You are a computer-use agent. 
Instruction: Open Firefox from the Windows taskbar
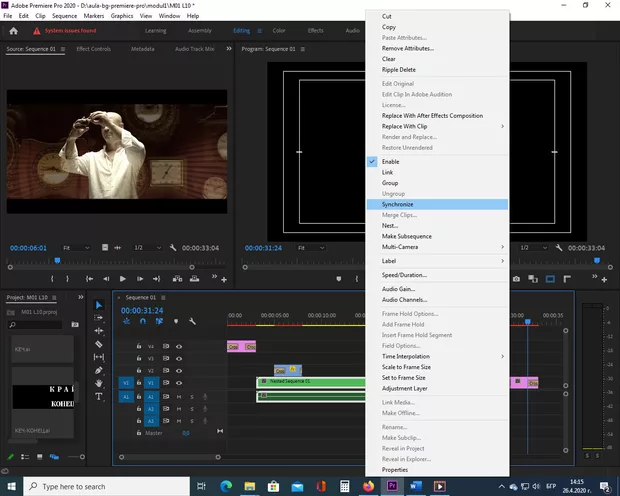[369, 486]
